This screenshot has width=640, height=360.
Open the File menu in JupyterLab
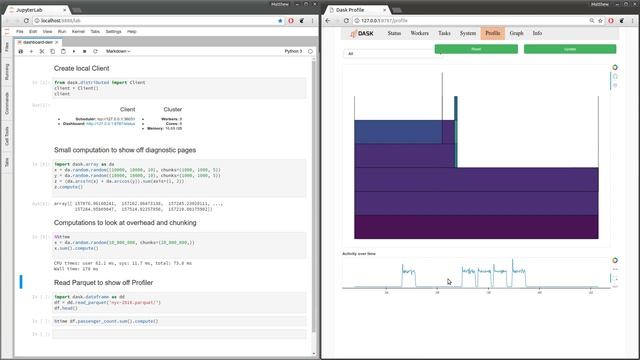click(x=20, y=31)
